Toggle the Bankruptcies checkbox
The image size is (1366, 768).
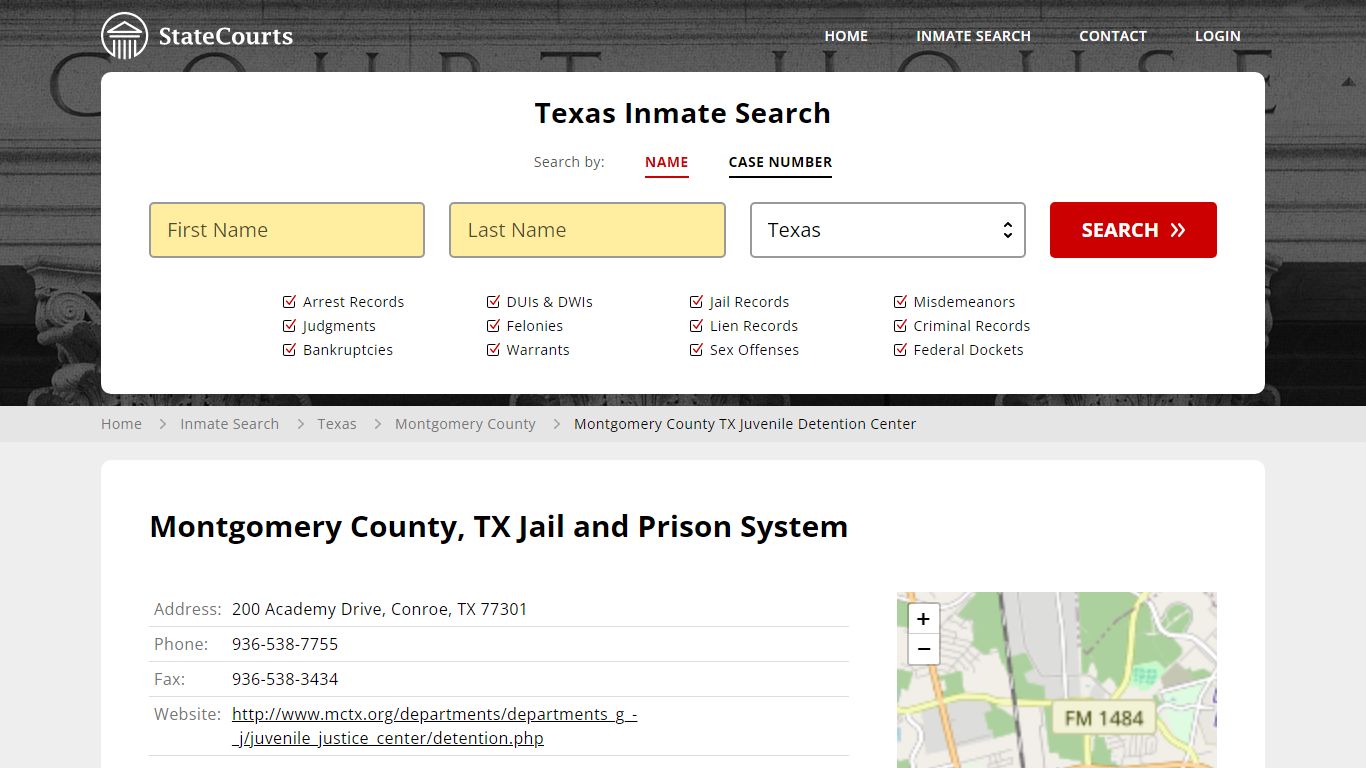pos(290,350)
